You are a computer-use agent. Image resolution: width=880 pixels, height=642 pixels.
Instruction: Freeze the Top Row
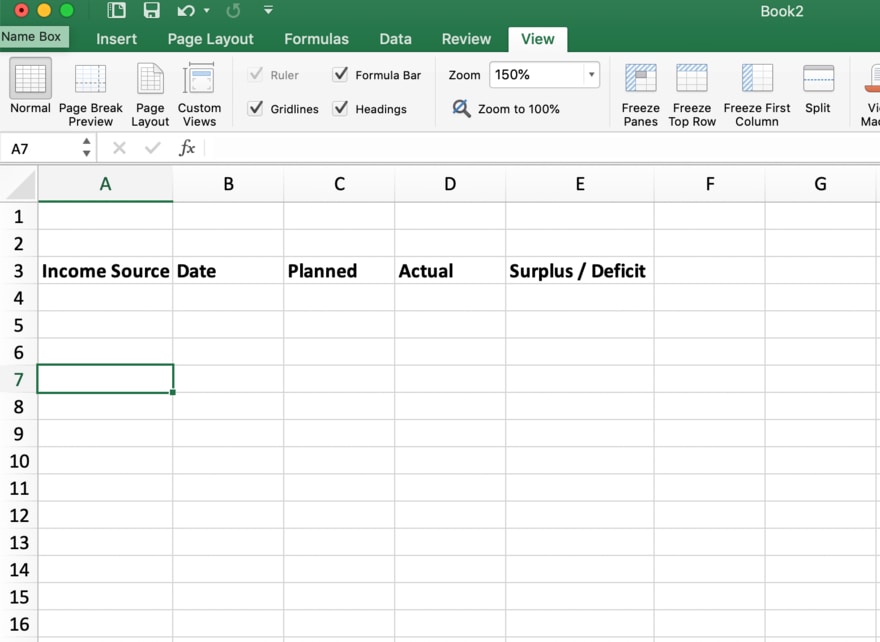click(x=692, y=94)
